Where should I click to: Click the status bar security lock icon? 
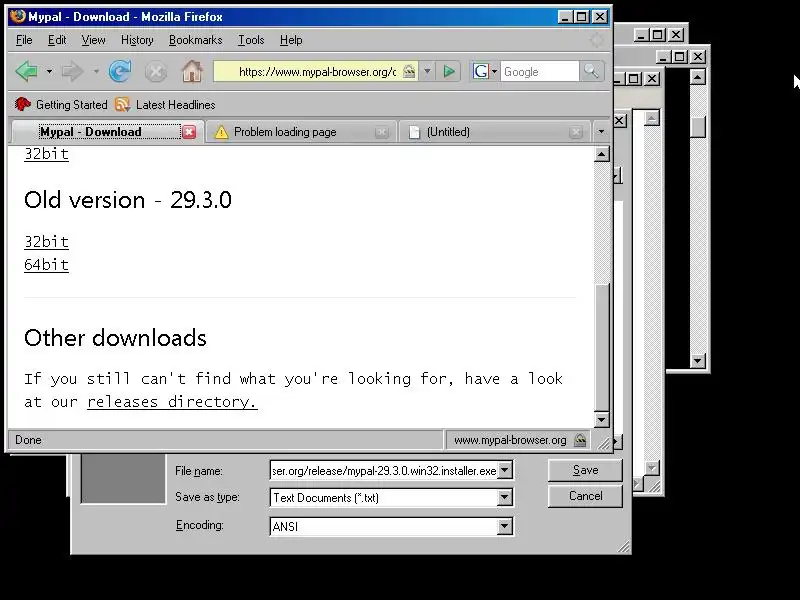pyautogui.click(x=580, y=440)
